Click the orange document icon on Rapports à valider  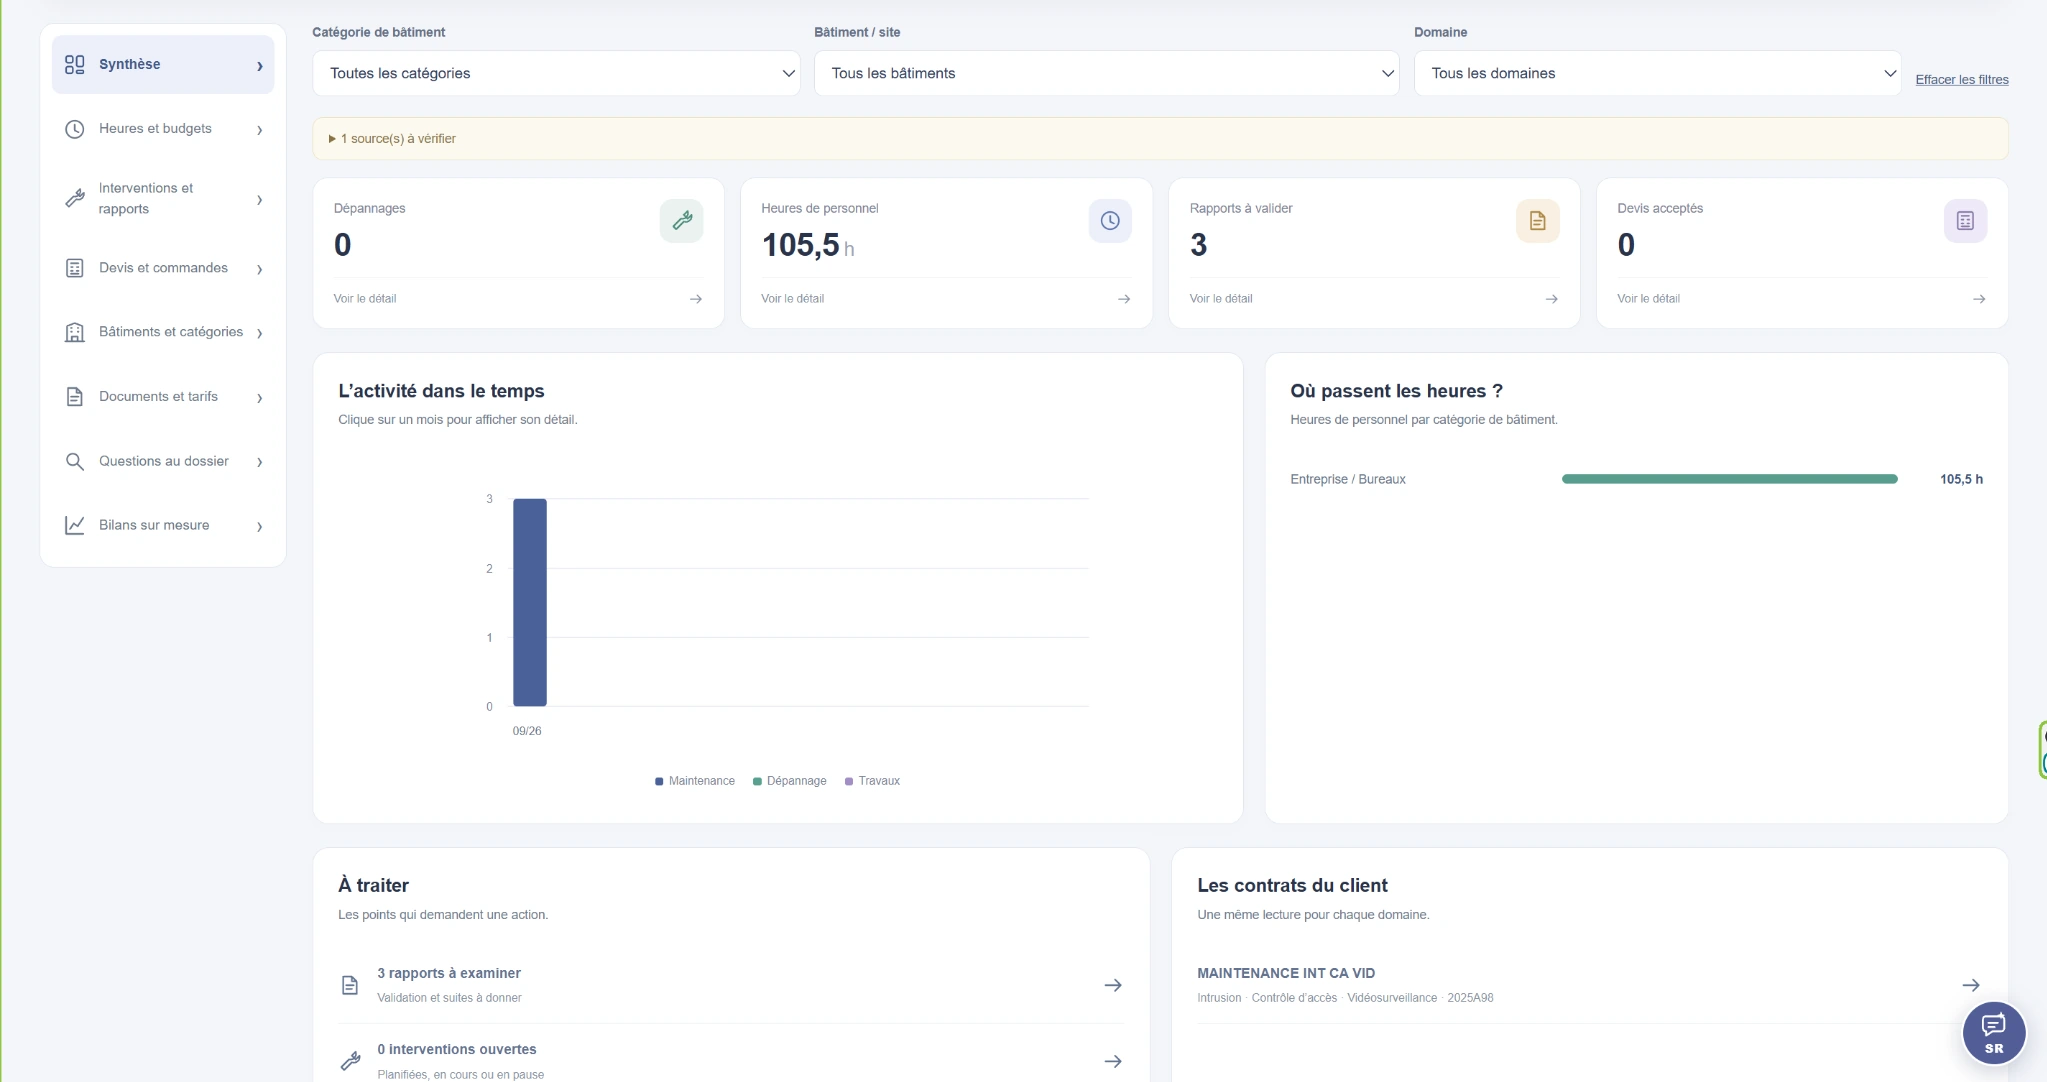point(1538,221)
